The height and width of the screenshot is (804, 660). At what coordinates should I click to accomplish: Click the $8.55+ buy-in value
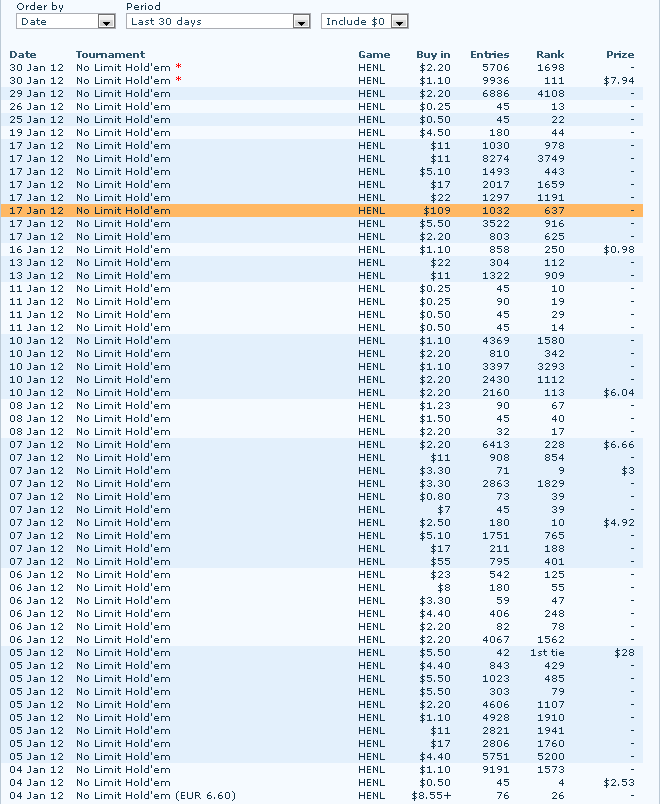pyautogui.click(x=431, y=795)
